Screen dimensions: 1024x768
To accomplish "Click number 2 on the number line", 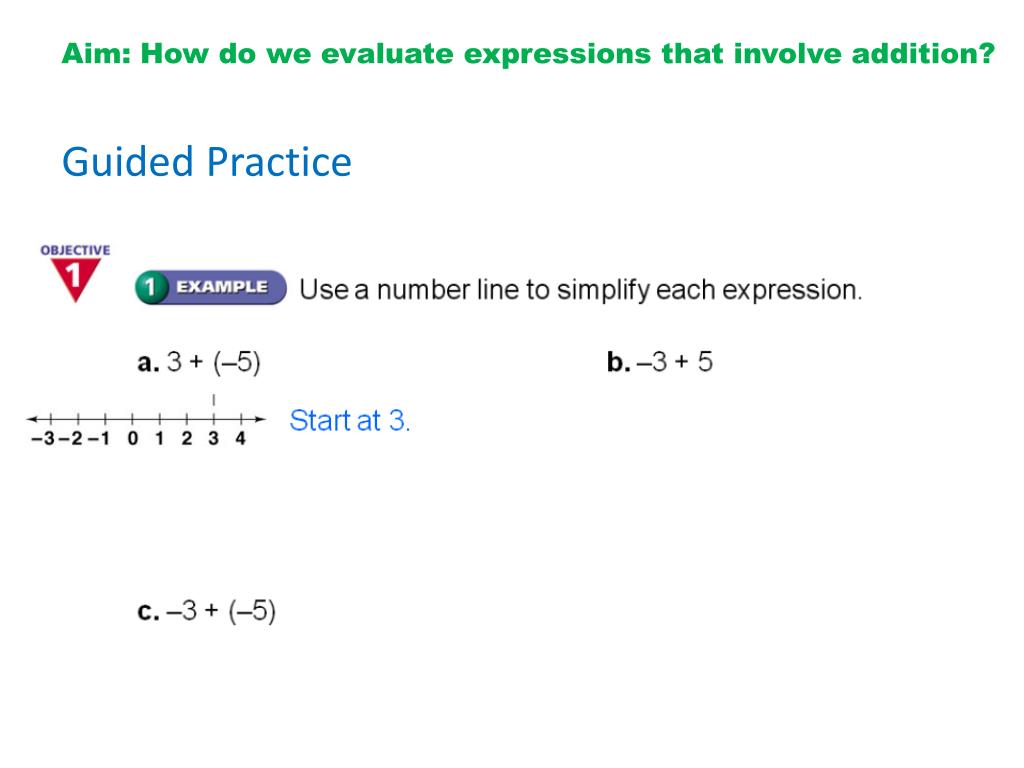I will 187,439.
